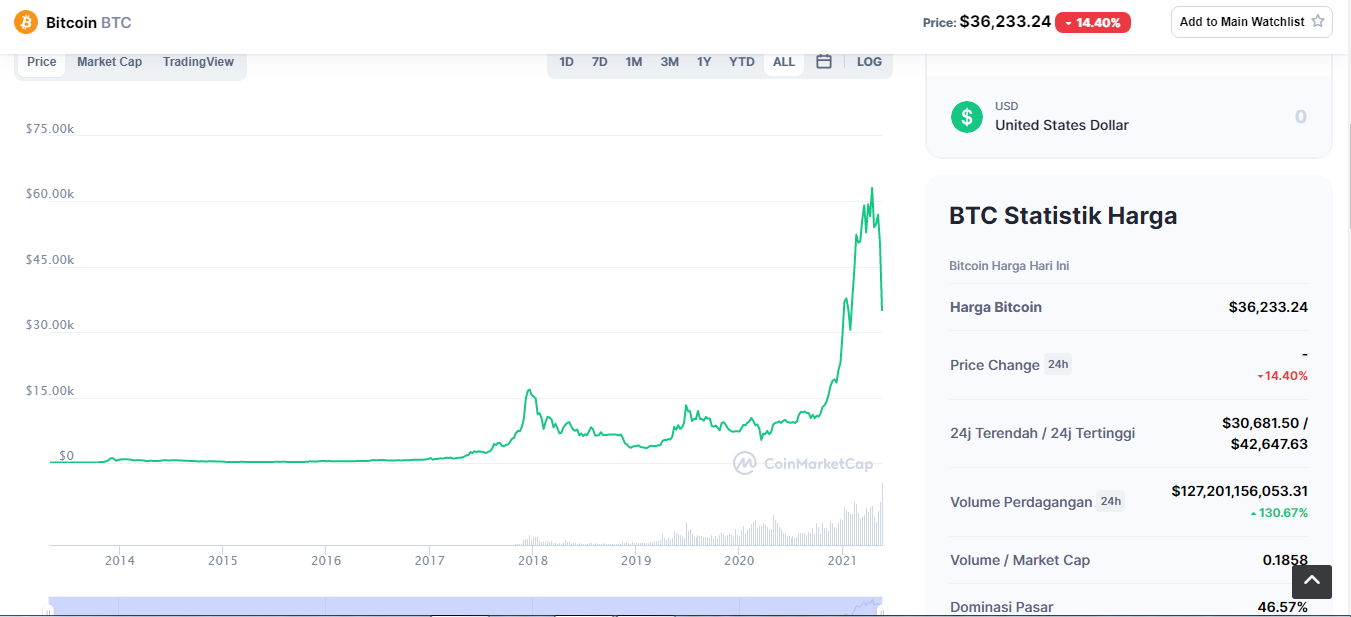
Task: Select the Price chart tab
Action: click(x=42, y=62)
